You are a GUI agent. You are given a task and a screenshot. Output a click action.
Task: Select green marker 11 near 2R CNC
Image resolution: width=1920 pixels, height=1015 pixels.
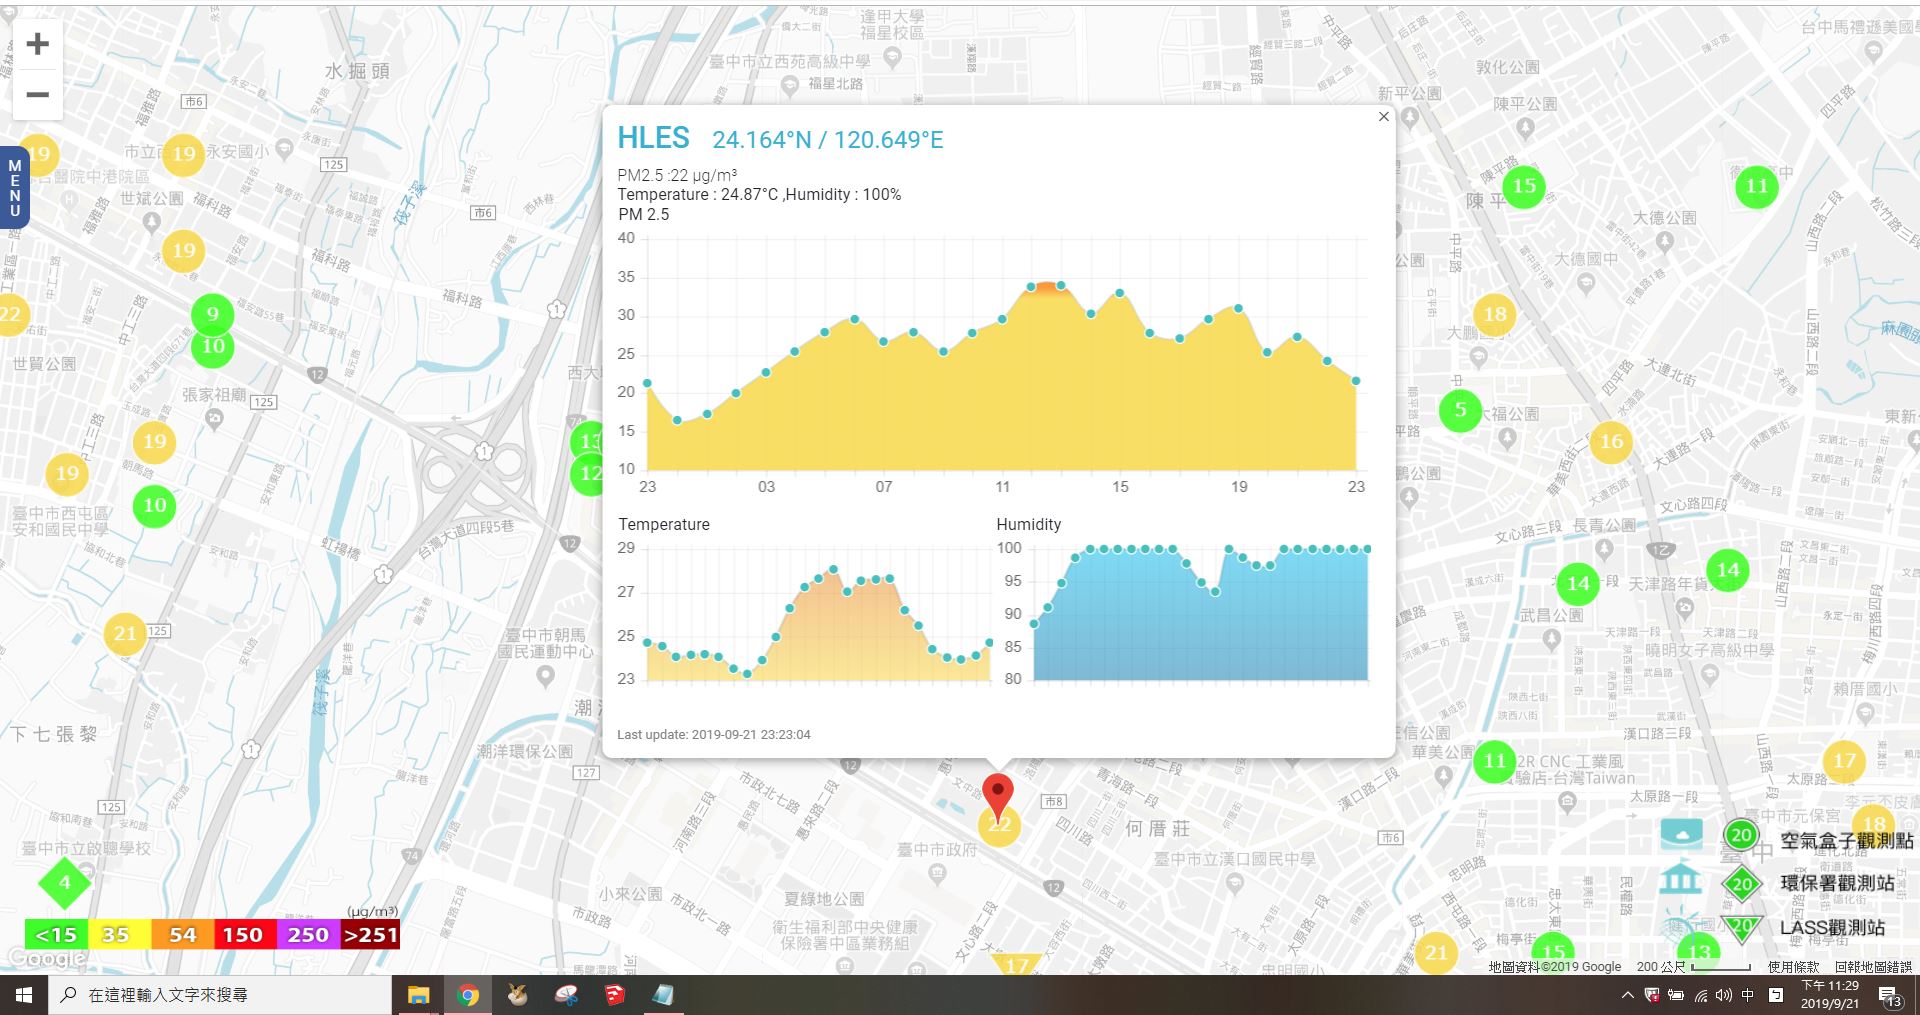pyautogui.click(x=1494, y=761)
